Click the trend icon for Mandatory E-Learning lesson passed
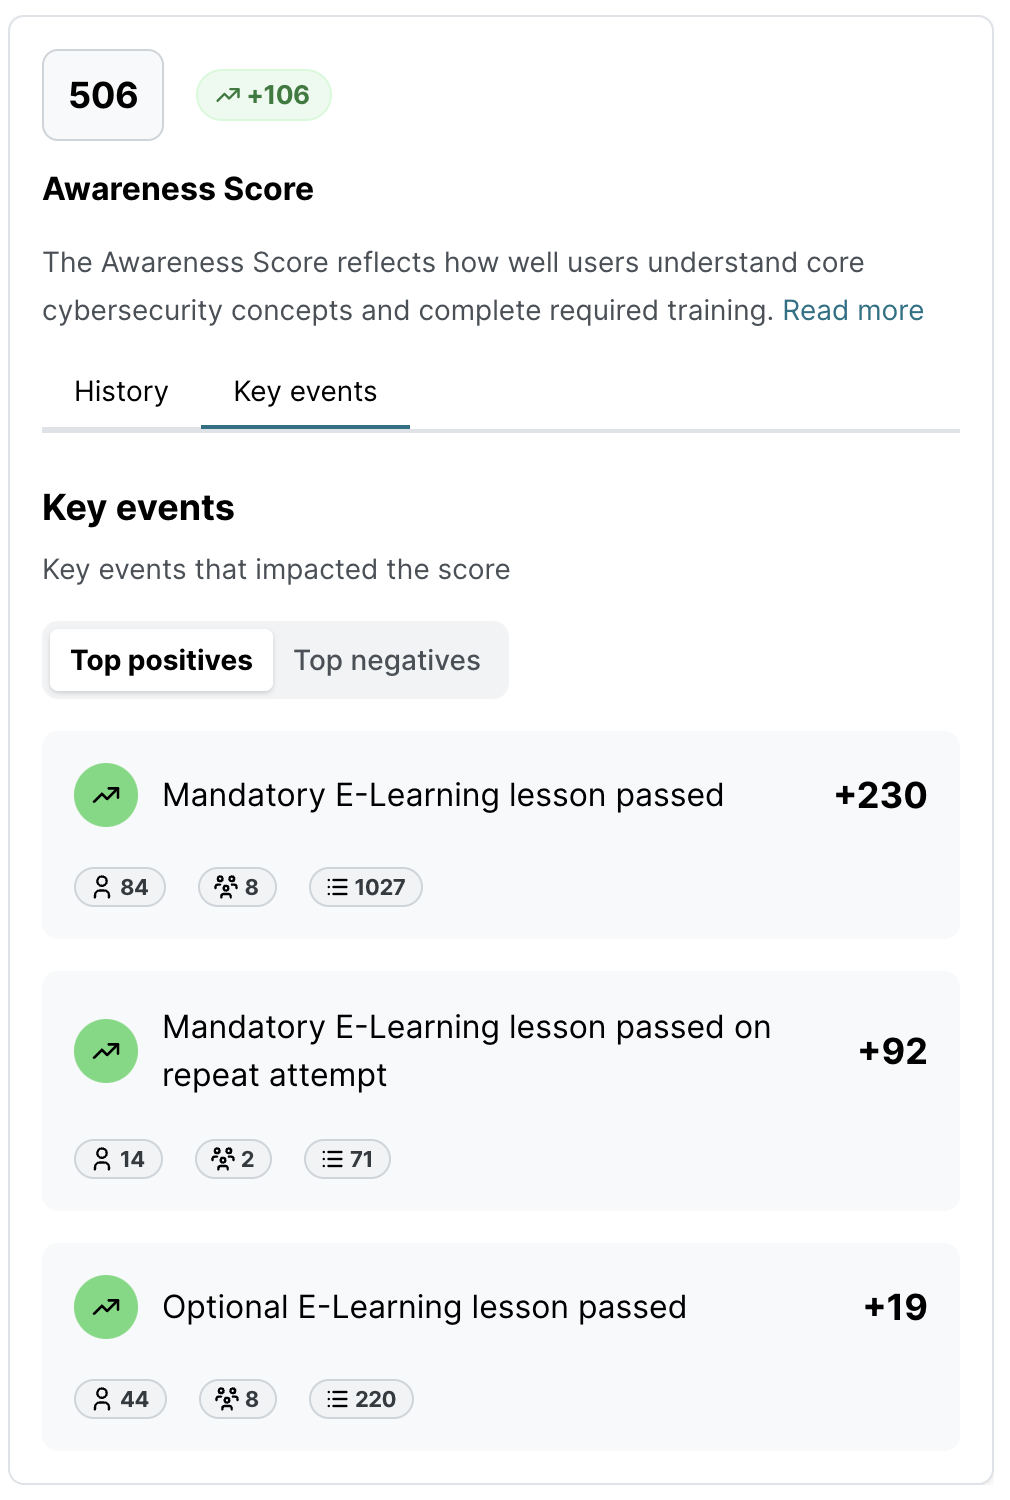 [106, 795]
